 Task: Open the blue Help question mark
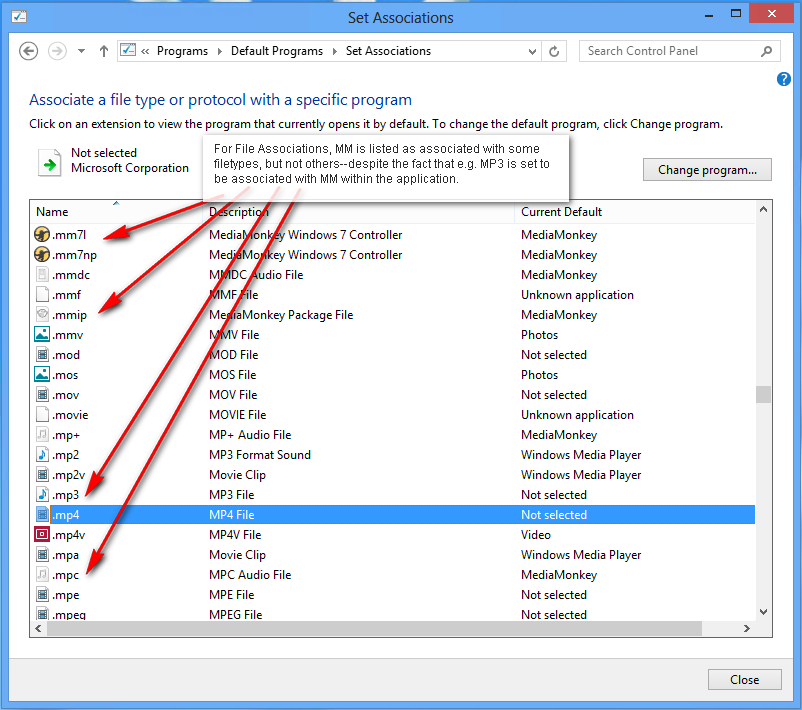coord(784,79)
